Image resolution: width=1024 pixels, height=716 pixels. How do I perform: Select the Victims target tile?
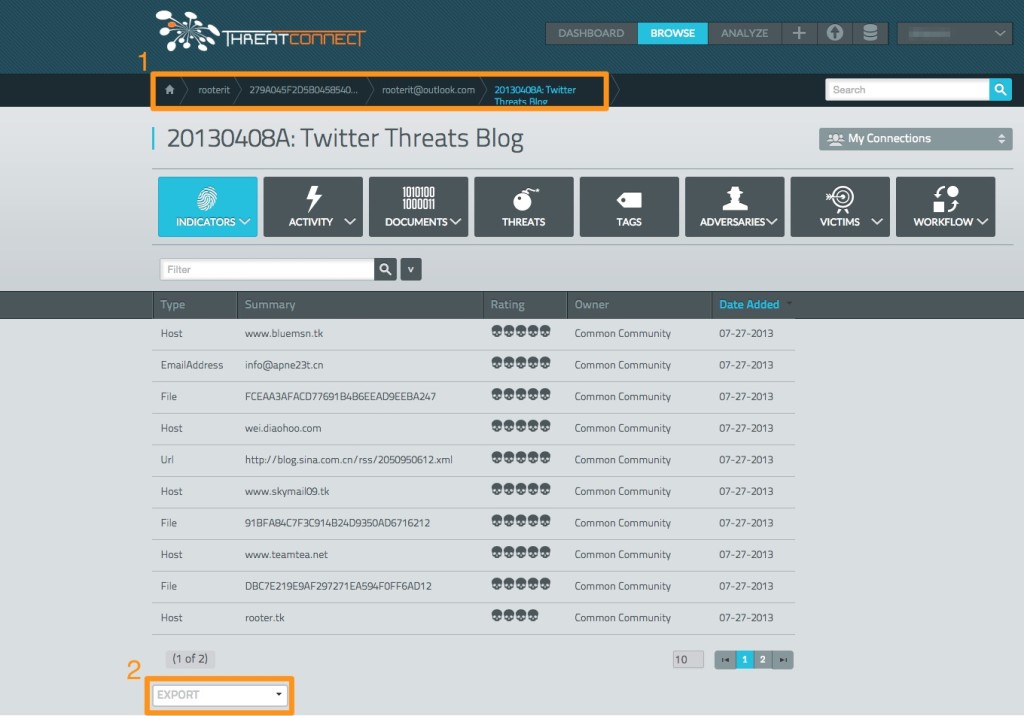[840, 206]
